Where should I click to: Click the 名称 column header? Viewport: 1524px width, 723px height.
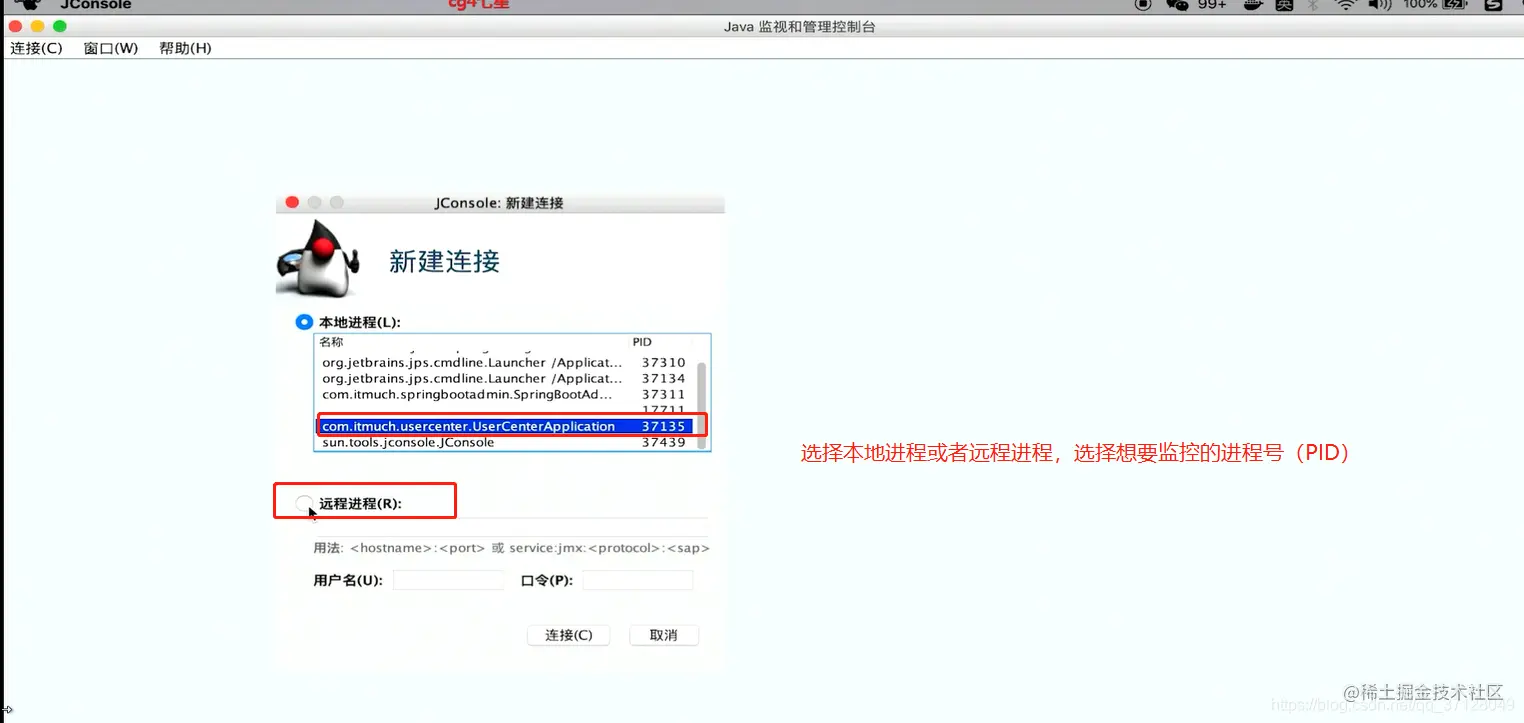click(x=331, y=342)
